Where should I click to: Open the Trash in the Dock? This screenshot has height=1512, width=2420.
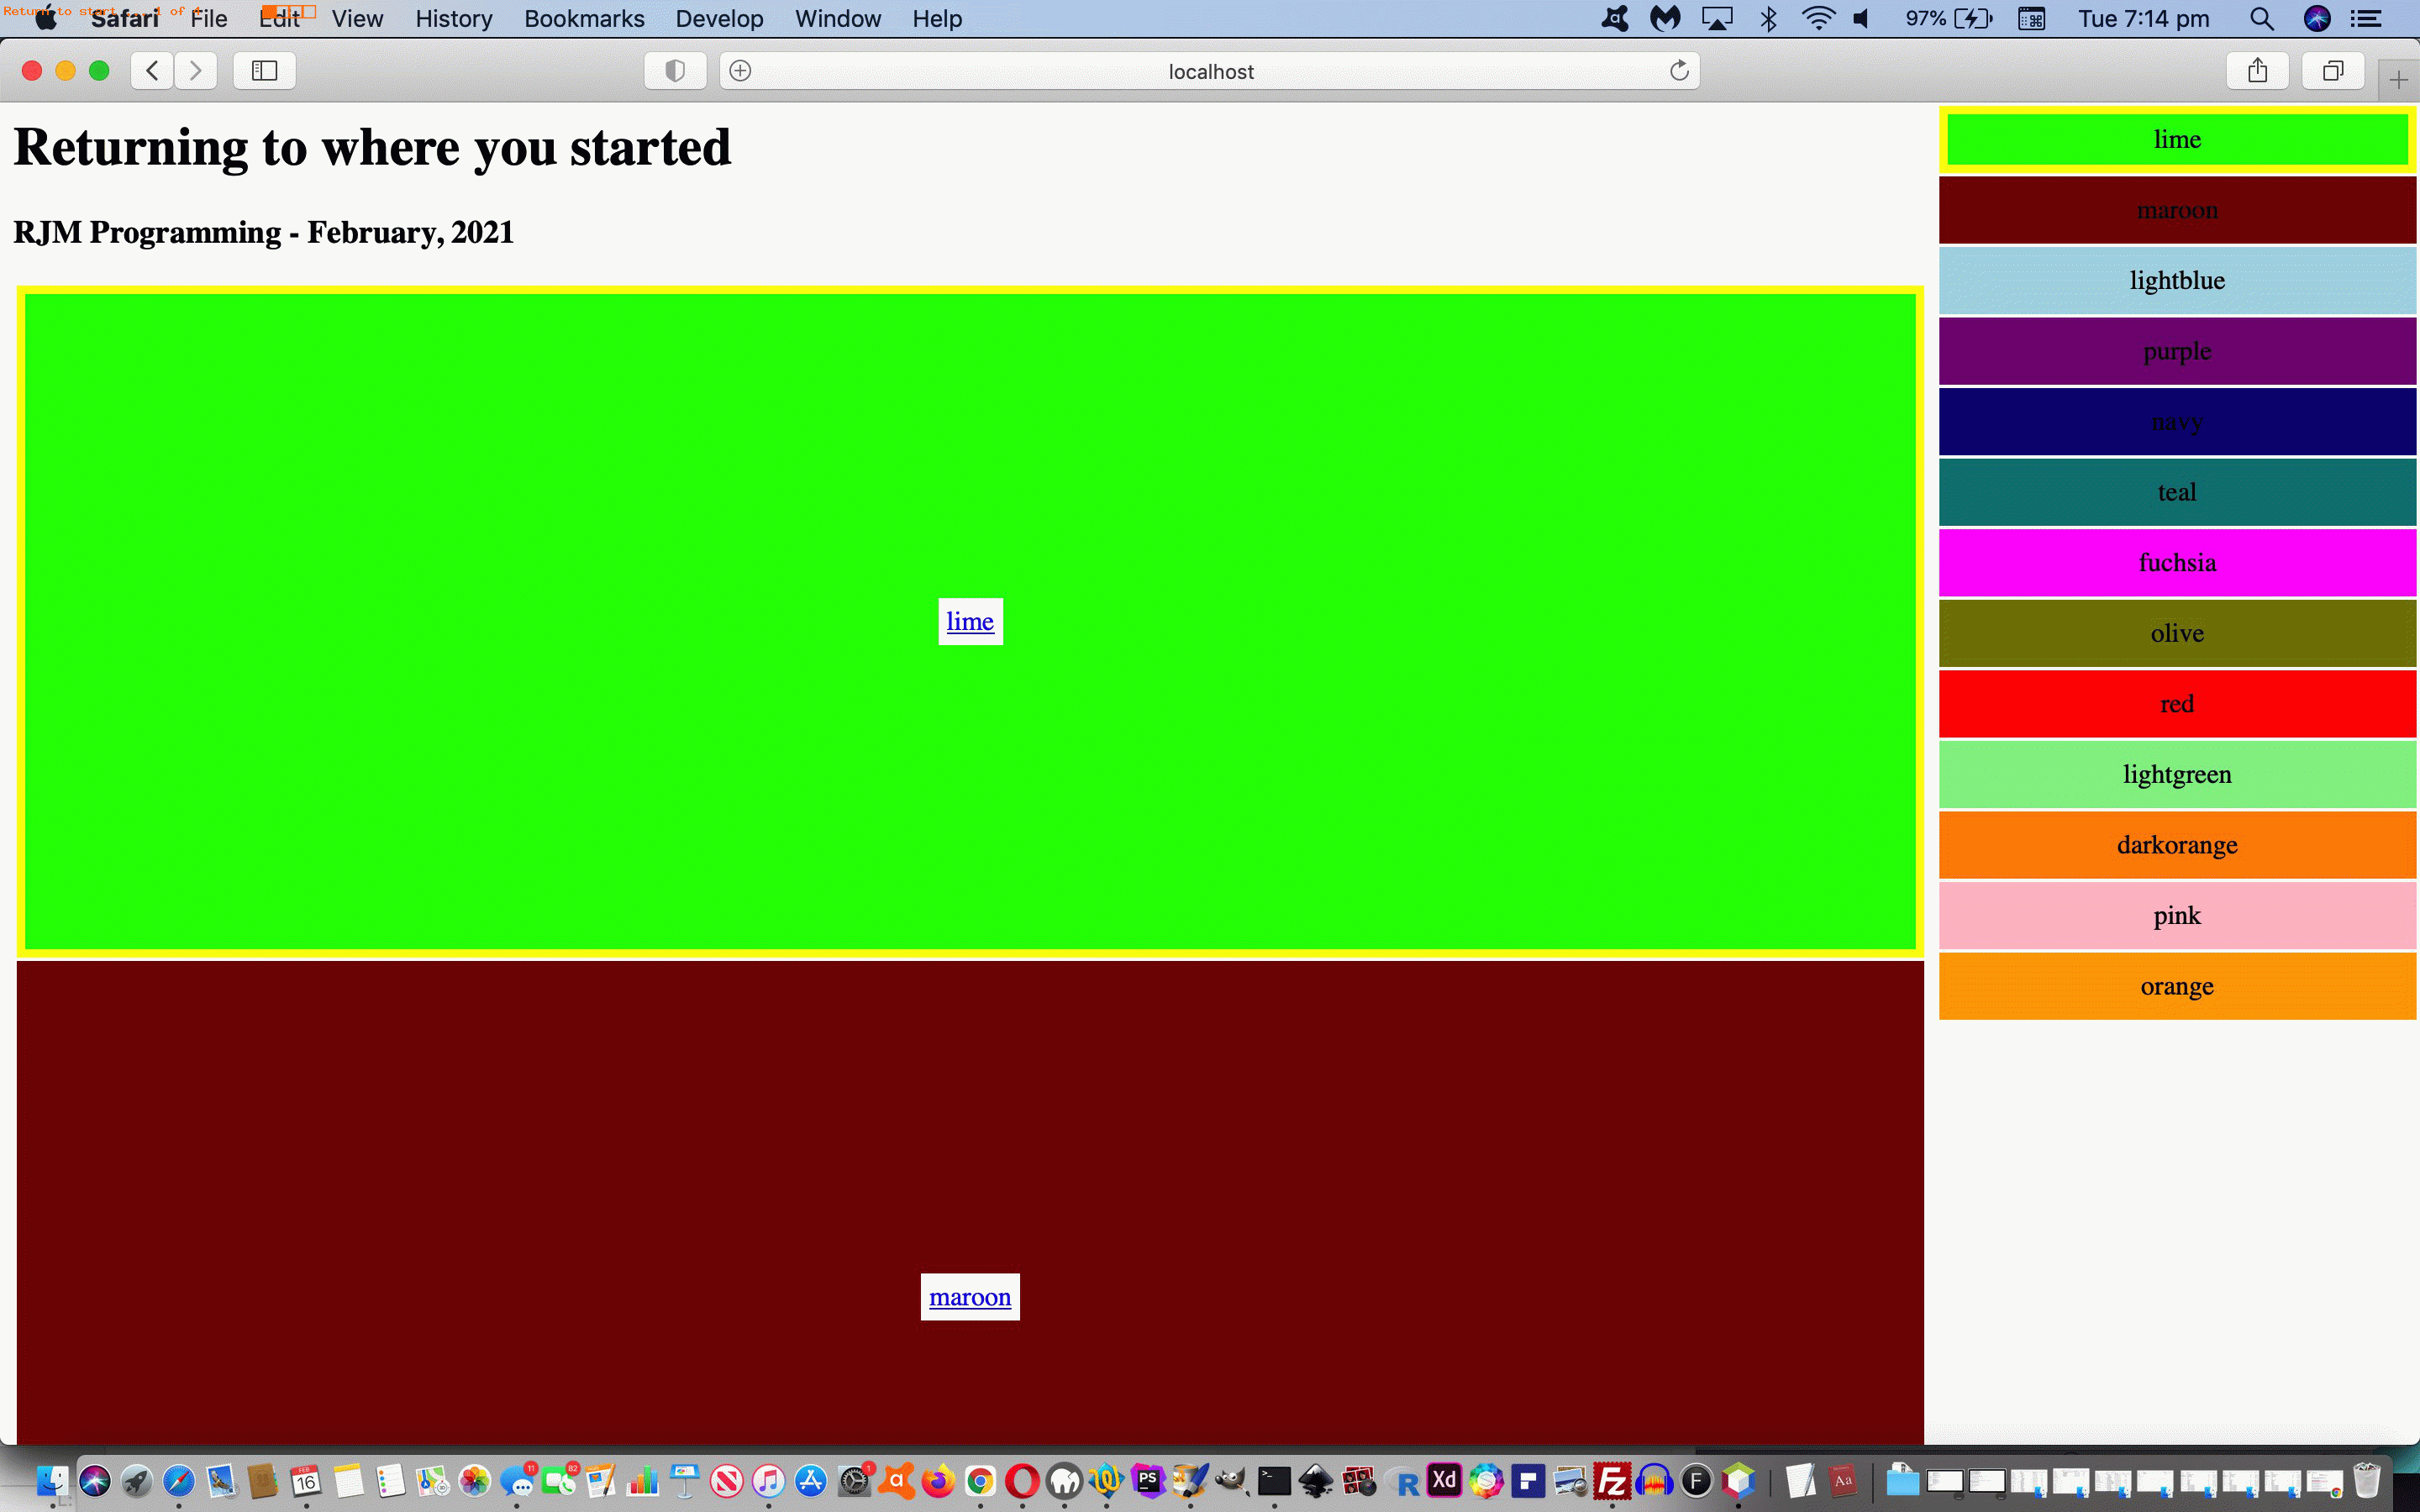2367,1481
